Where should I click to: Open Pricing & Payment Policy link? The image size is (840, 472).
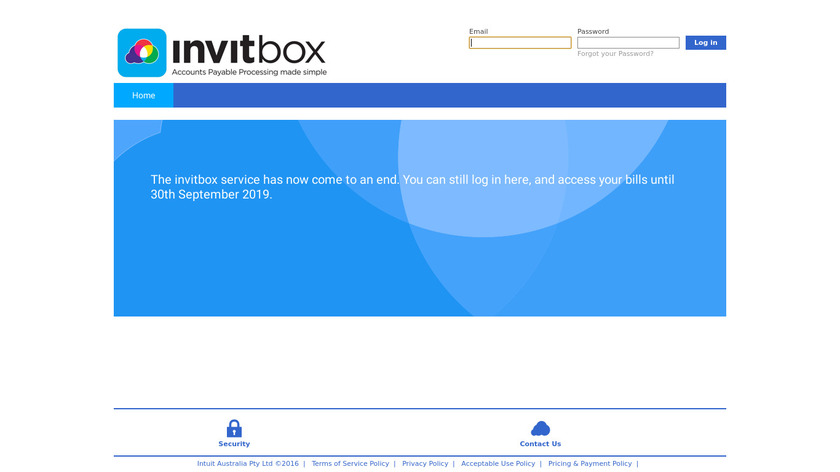pyautogui.click(x=590, y=463)
